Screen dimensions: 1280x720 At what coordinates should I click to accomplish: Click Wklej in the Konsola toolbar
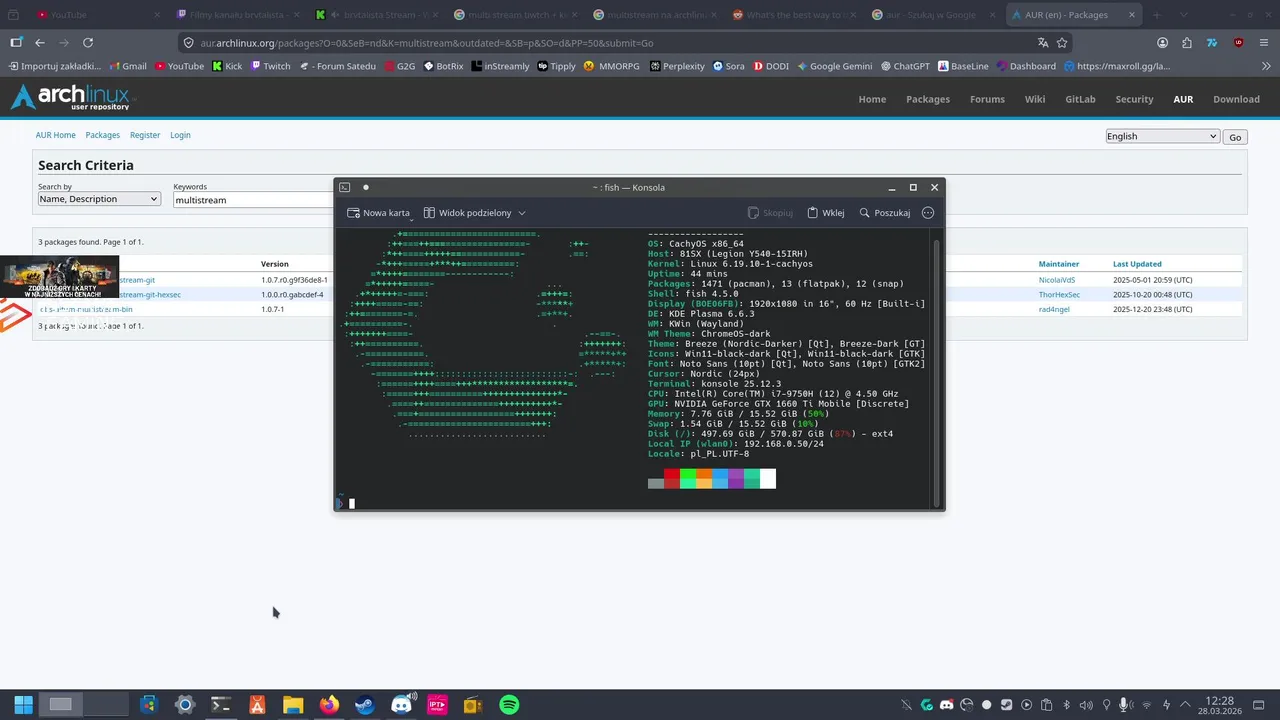pos(826,213)
